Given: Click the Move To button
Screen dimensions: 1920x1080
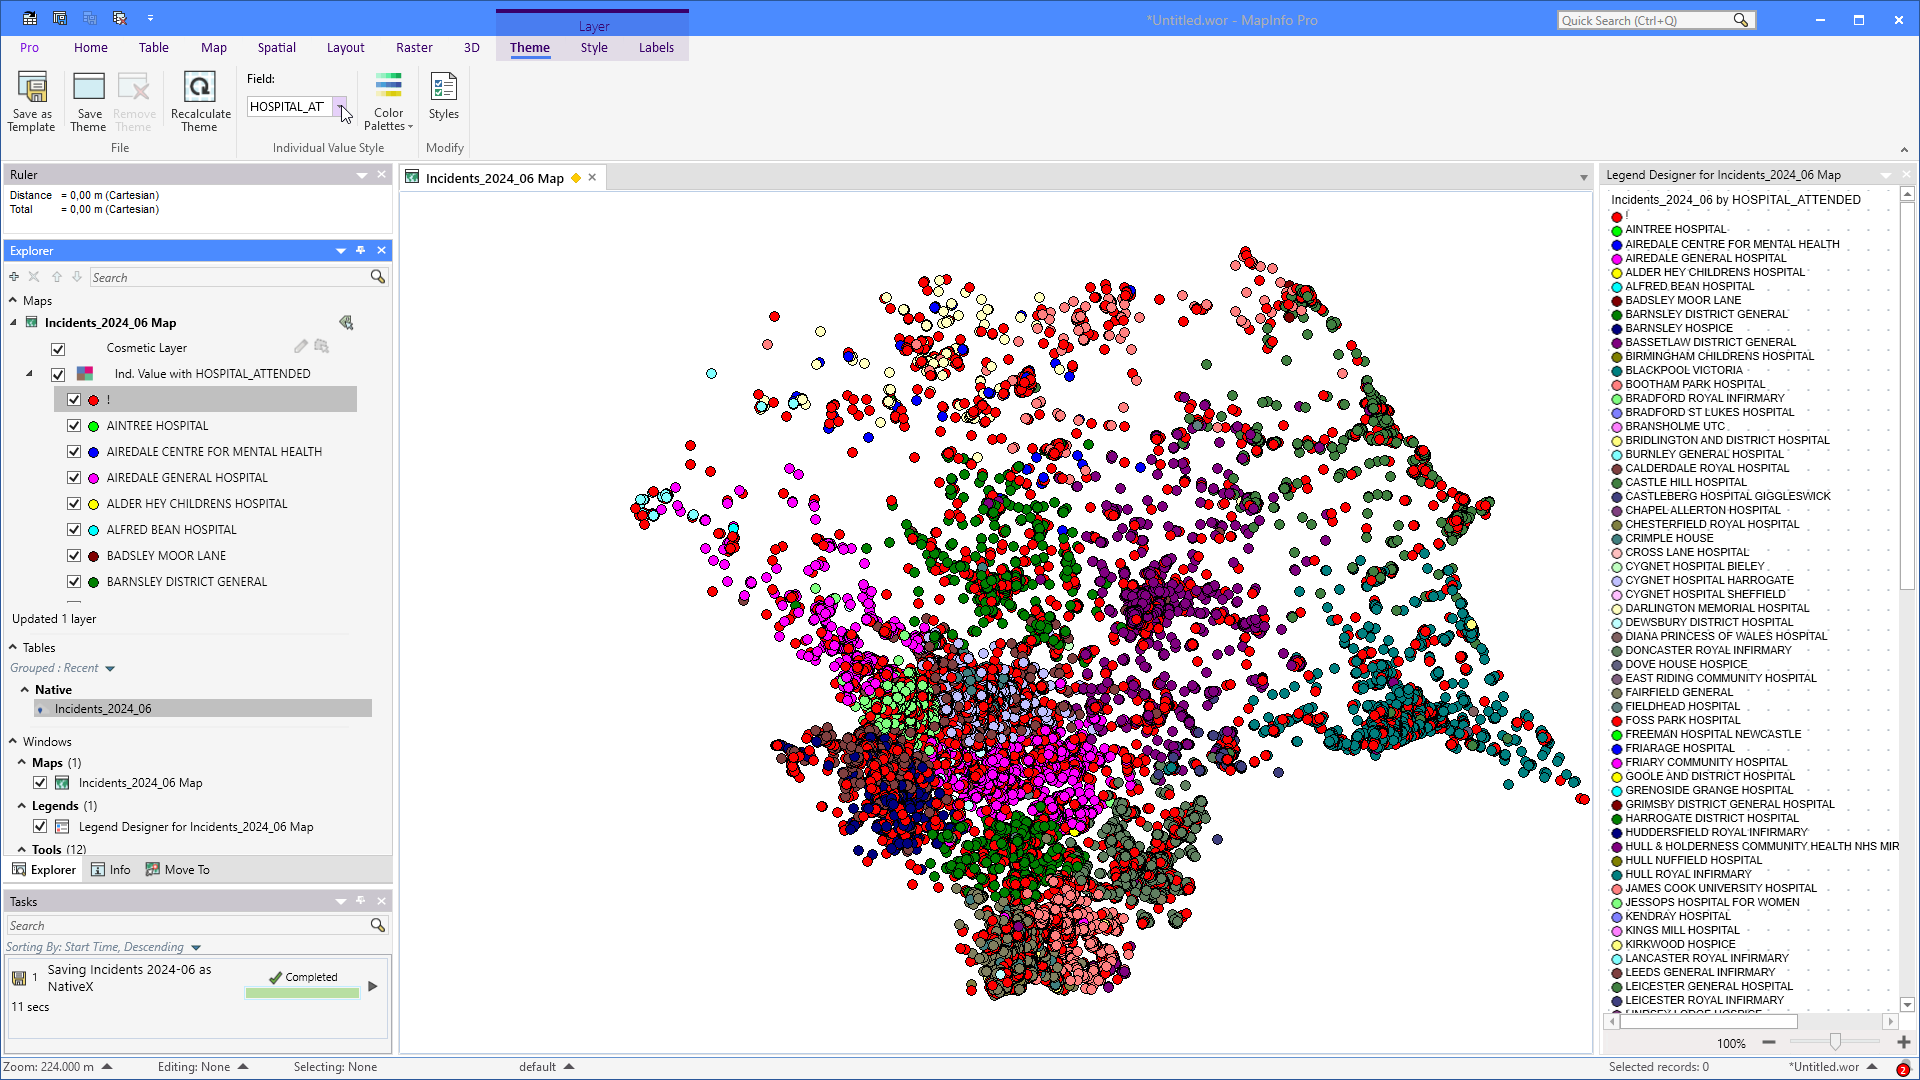Looking at the screenshot, I should (178, 870).
